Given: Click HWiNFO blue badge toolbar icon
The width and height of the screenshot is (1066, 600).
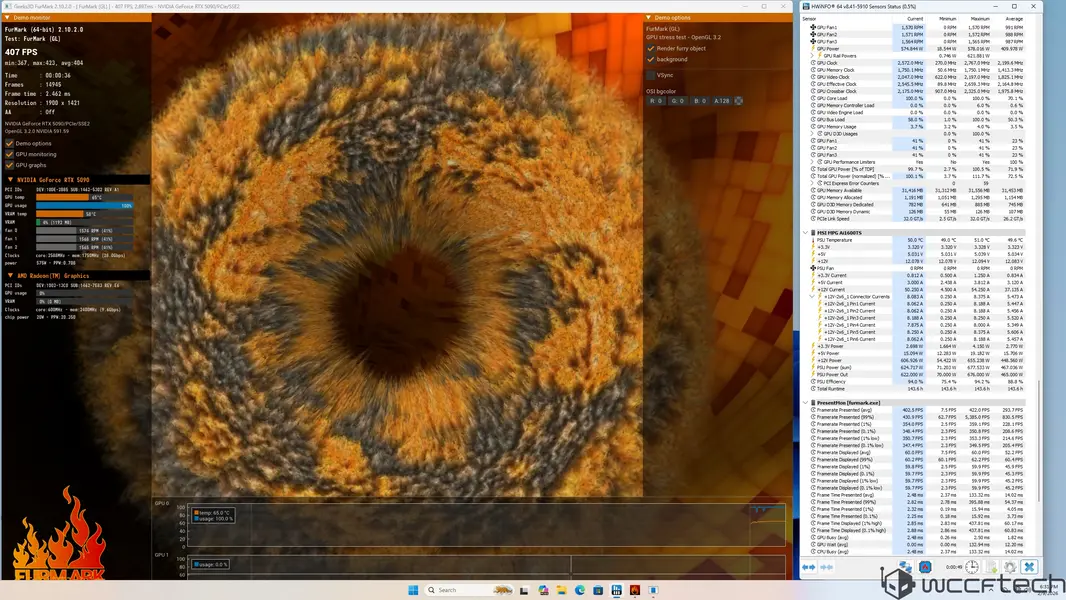Looking at the screenshot, I should pos(925,566).
